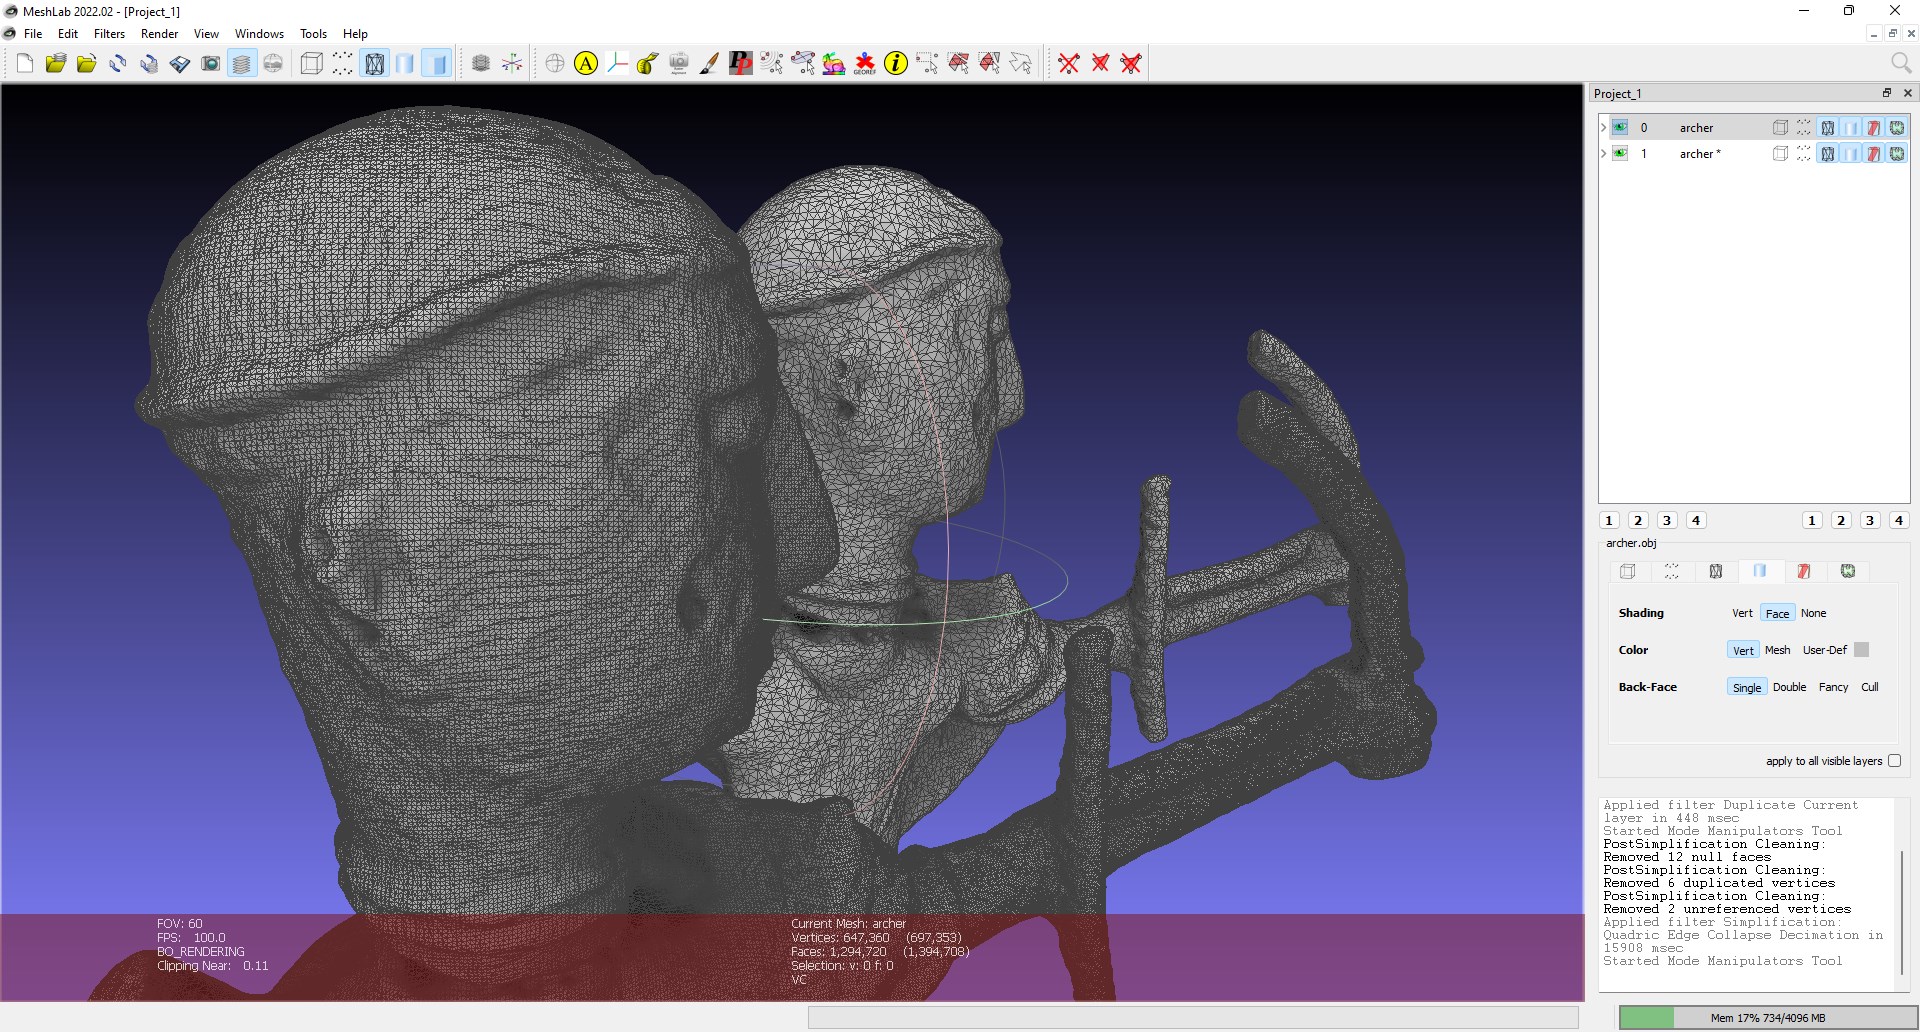This screenshot has width=1920, height=1032.
Task: Click the Snapshot camera icon
Action: (x=211, y=63)
